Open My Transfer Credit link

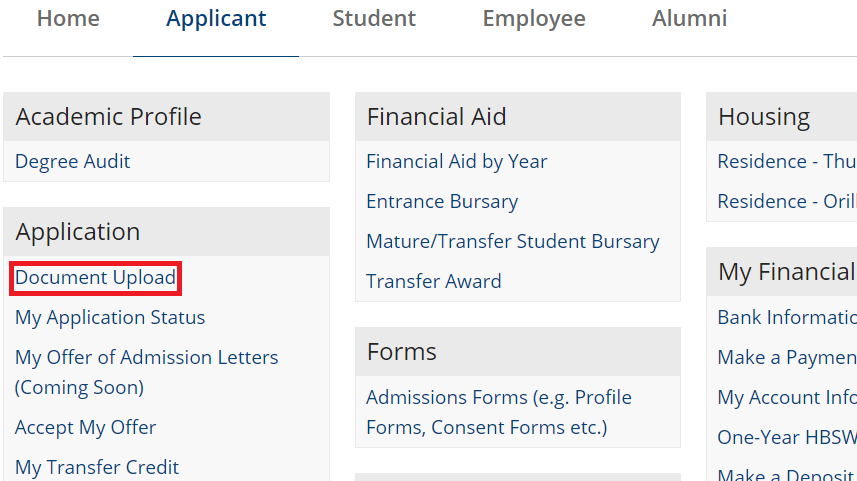[x=97, y=467]
